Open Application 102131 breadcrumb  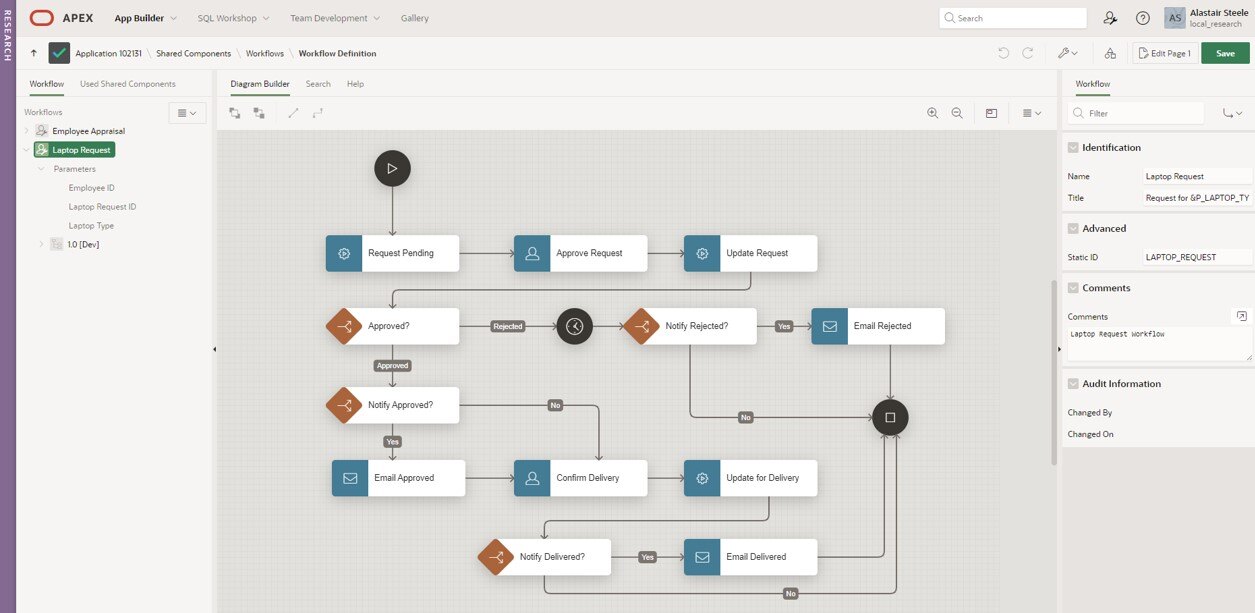click(108, 53)
